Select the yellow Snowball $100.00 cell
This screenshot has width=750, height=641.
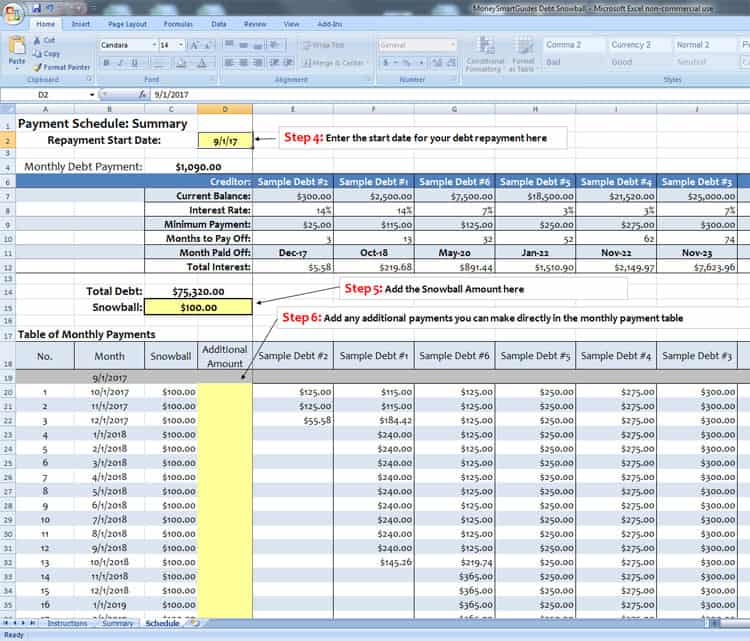(198, 307)
